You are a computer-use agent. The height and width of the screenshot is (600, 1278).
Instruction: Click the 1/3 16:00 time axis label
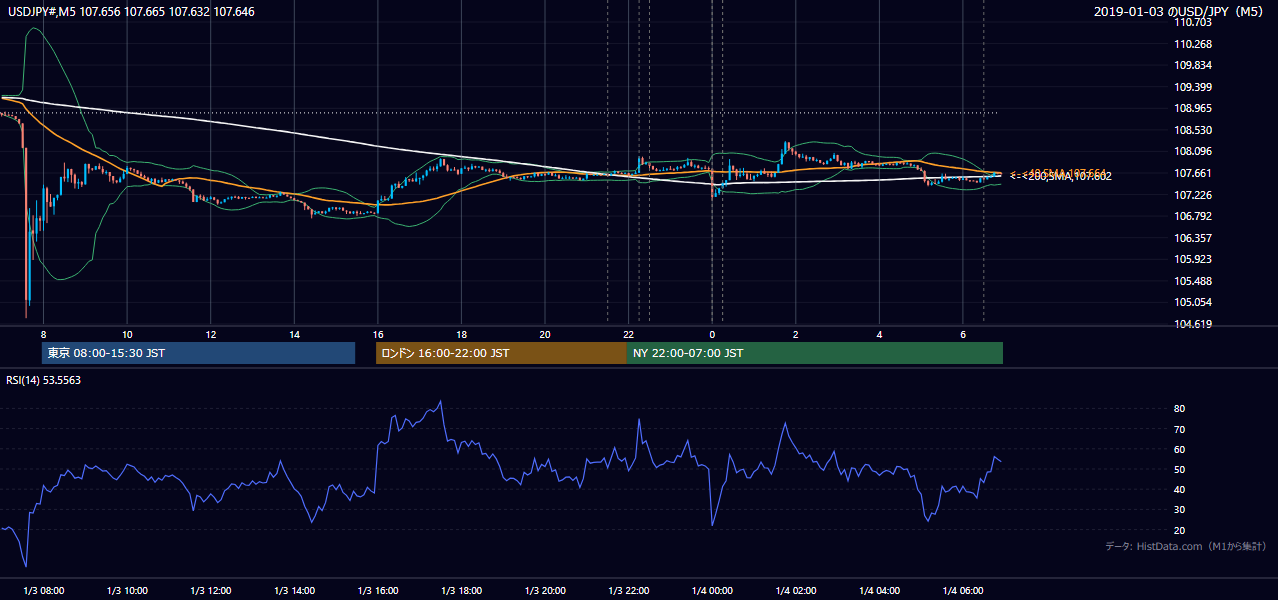click(x=377, y=591)
